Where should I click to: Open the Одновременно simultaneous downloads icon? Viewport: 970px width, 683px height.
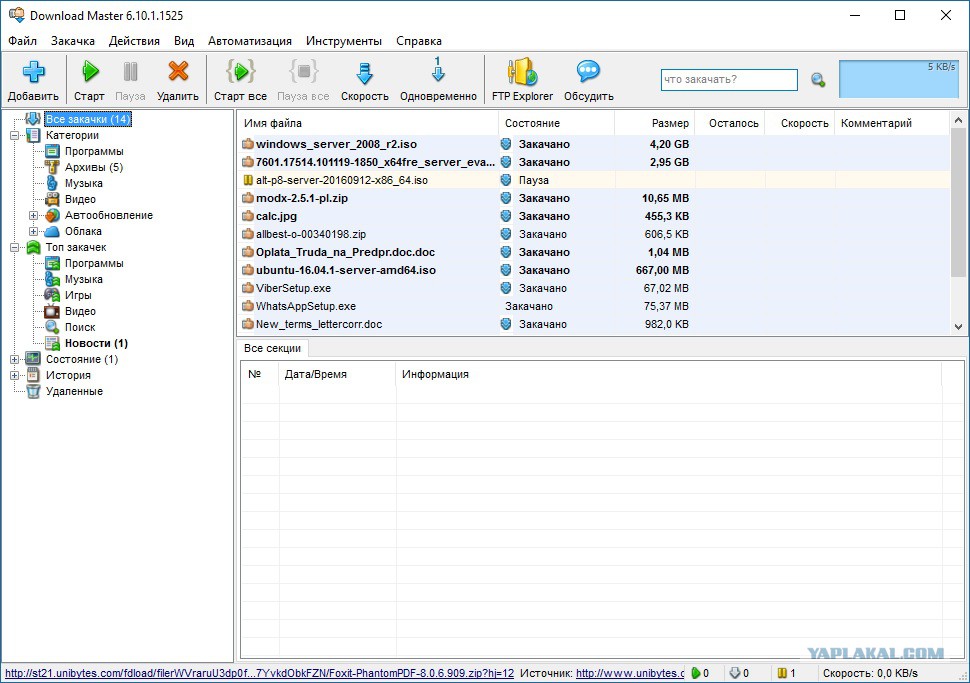[438, 70]
